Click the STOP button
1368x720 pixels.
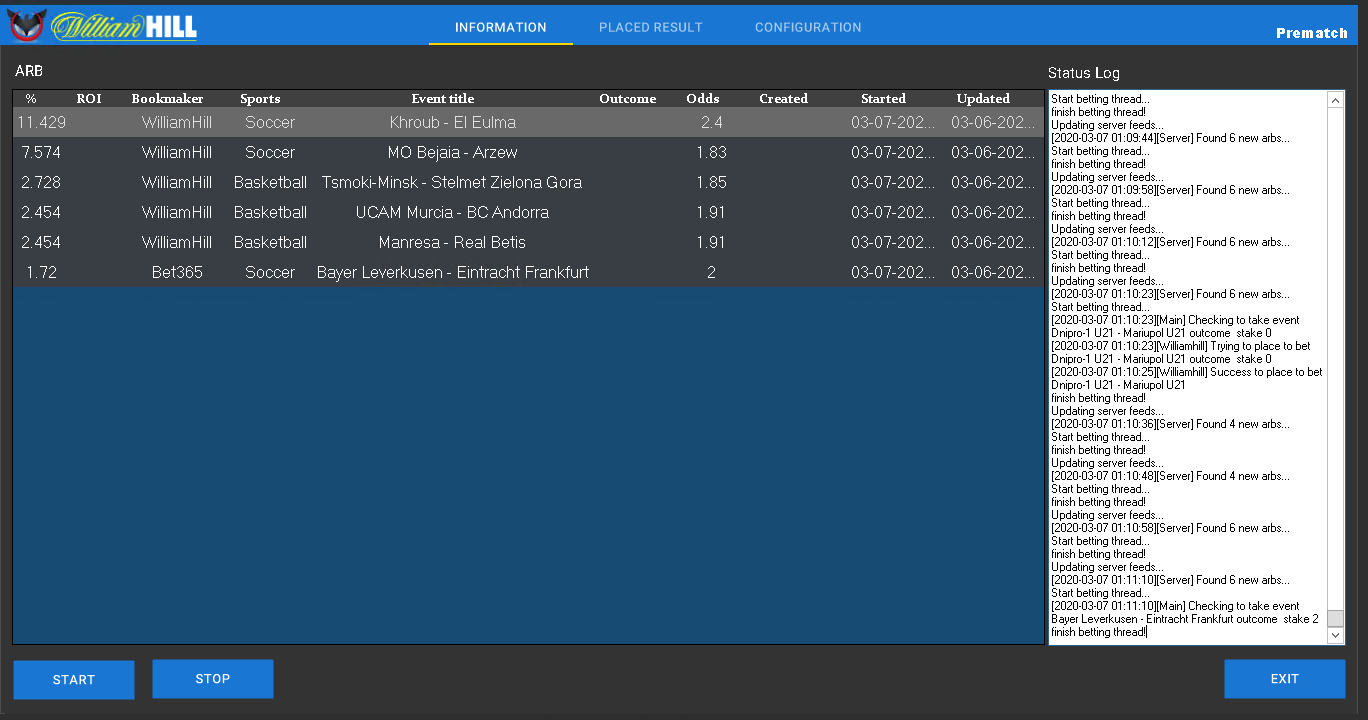213,679
